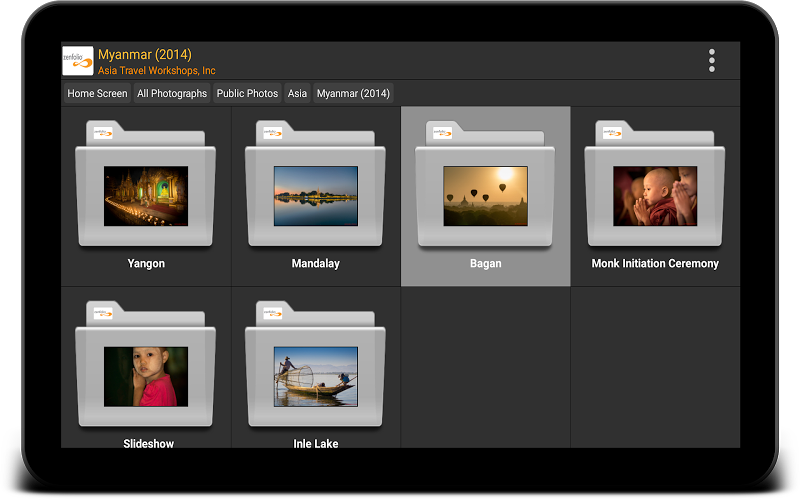This screenshot has height=500, width=800.
Task: Click the Yangon folder label
Action: [146, 263]
